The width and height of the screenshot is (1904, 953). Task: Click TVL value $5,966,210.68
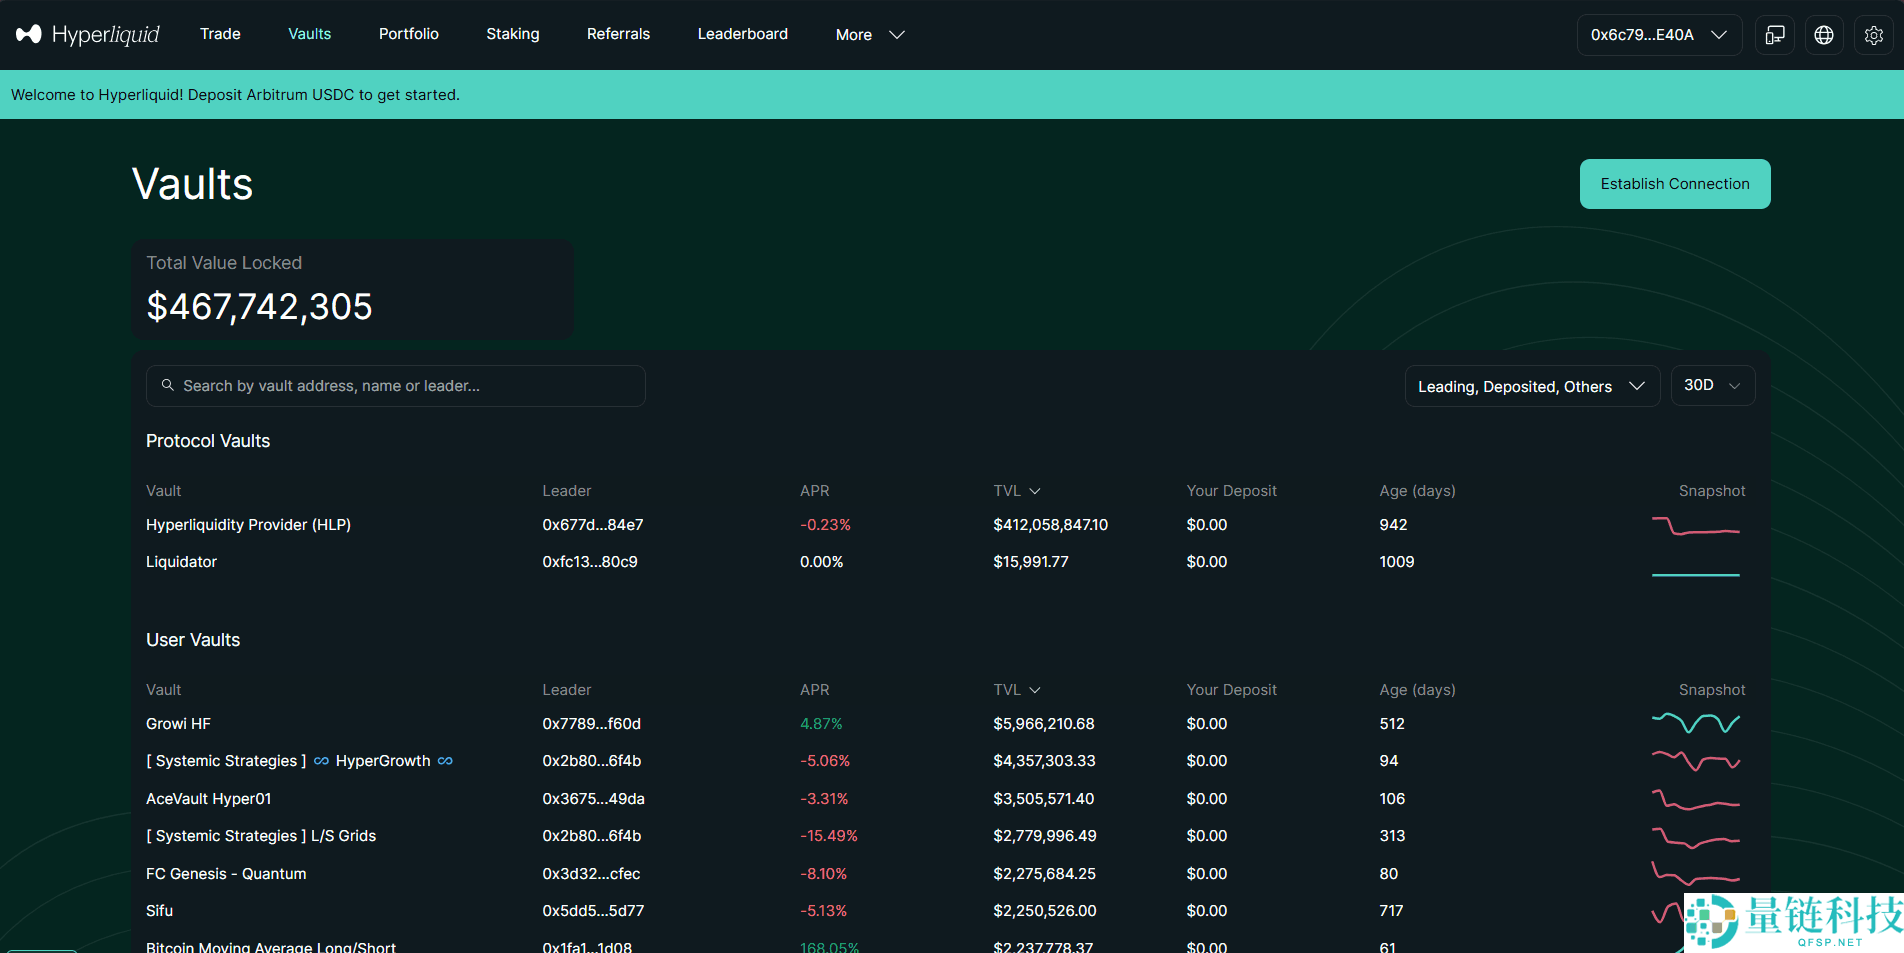pos(1043,724)
